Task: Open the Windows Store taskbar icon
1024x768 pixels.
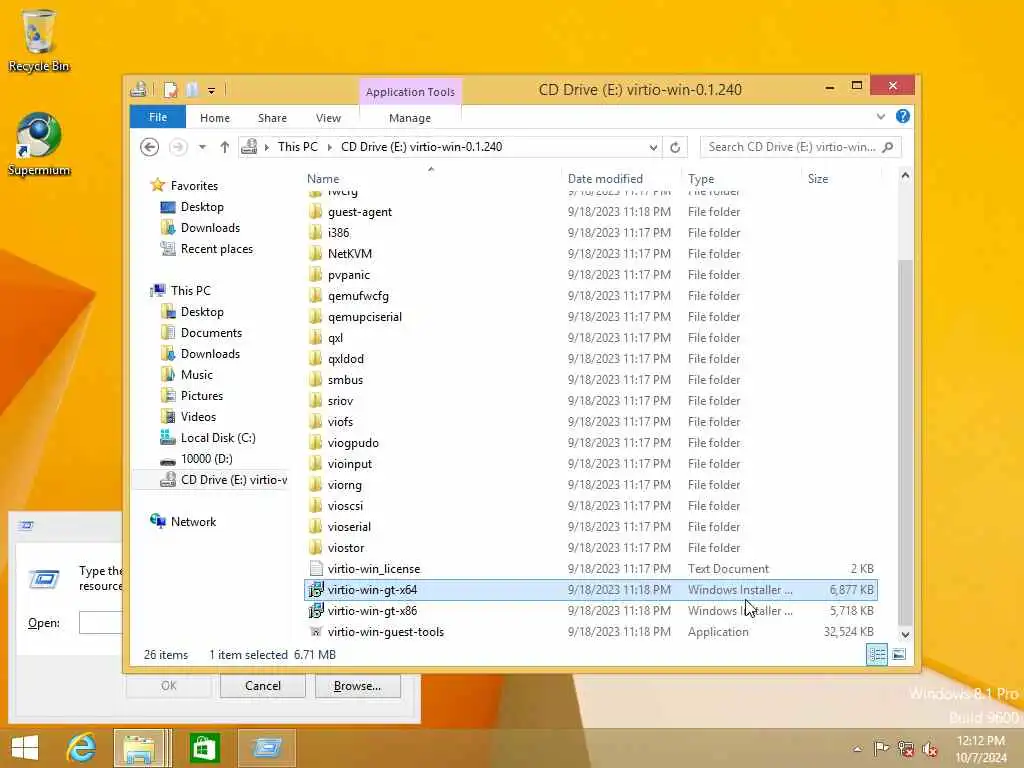Action: pyautogui.click(x=205, y=747)
